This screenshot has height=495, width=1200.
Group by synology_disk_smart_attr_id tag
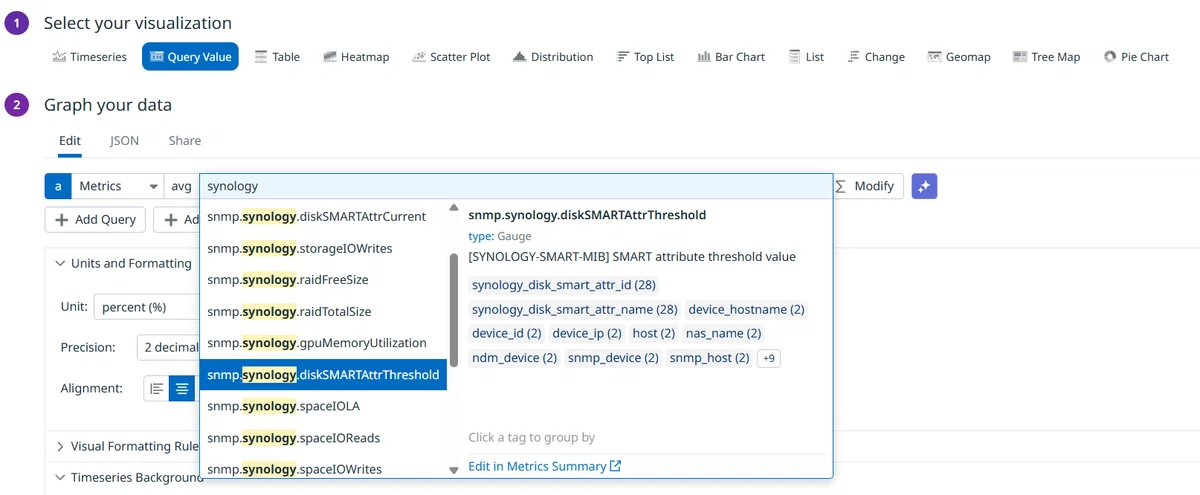tap(564, 285)
